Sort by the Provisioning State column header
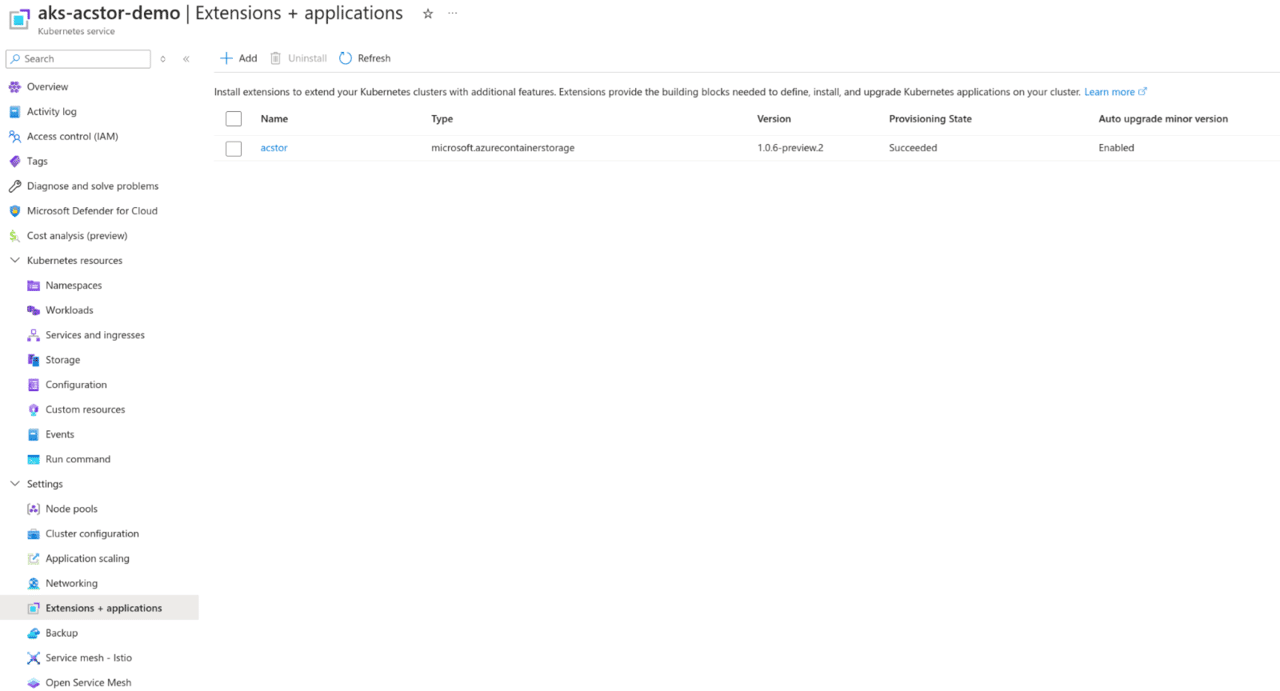Image resolution: width=1280 pixels, height=691 pixels. click(x=930, y=119)
